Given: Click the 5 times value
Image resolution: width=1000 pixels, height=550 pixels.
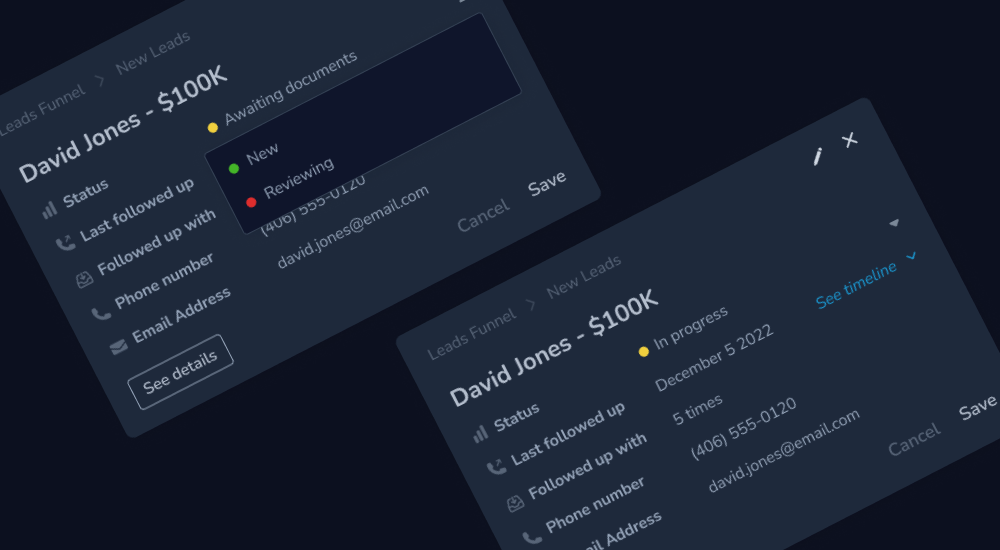Looking at the screenshot, I should [698, 410].
